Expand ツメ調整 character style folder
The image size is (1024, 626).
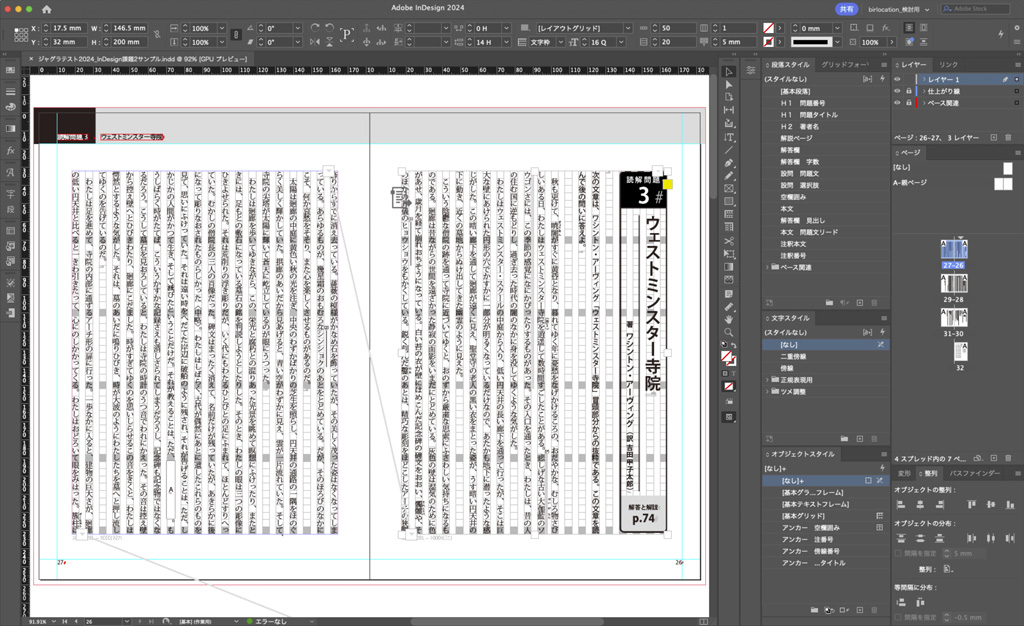coord(767,392)
